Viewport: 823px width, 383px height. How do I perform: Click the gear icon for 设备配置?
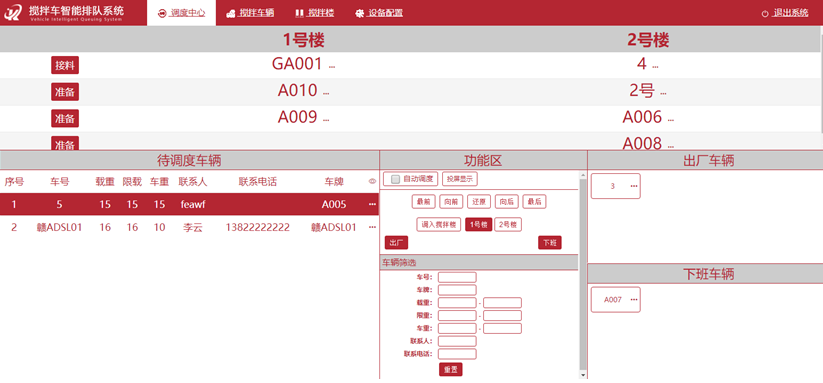point(360,14)
